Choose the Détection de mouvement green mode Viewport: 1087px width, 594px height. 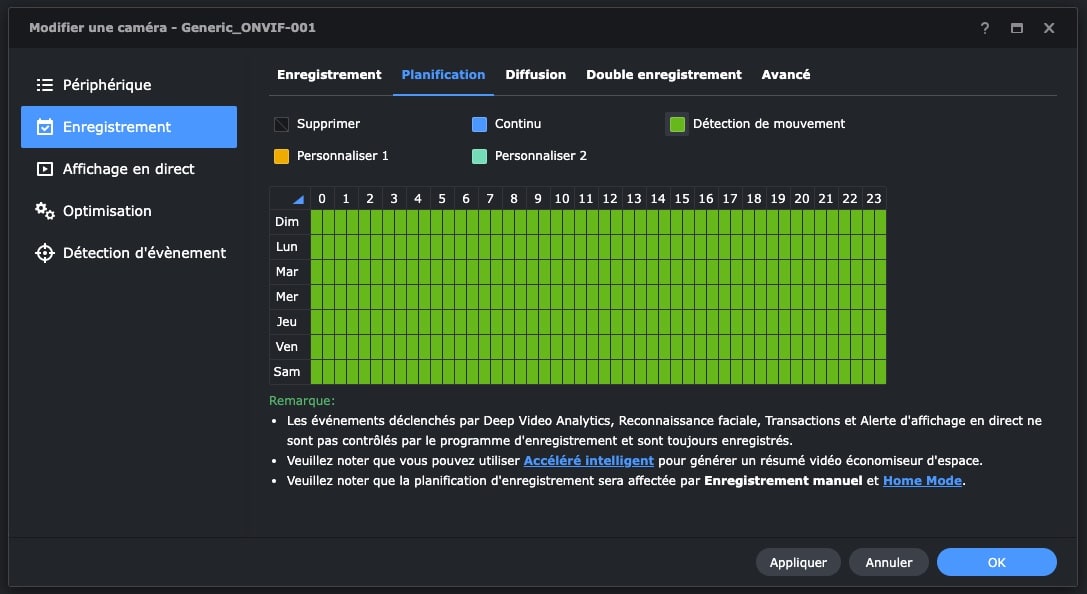[677, 124]
